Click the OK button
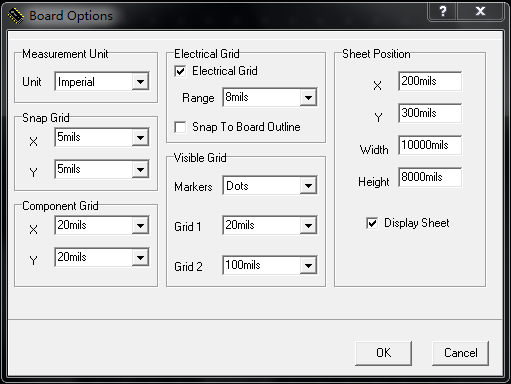The image size is (511, 384). pos(383,353)
